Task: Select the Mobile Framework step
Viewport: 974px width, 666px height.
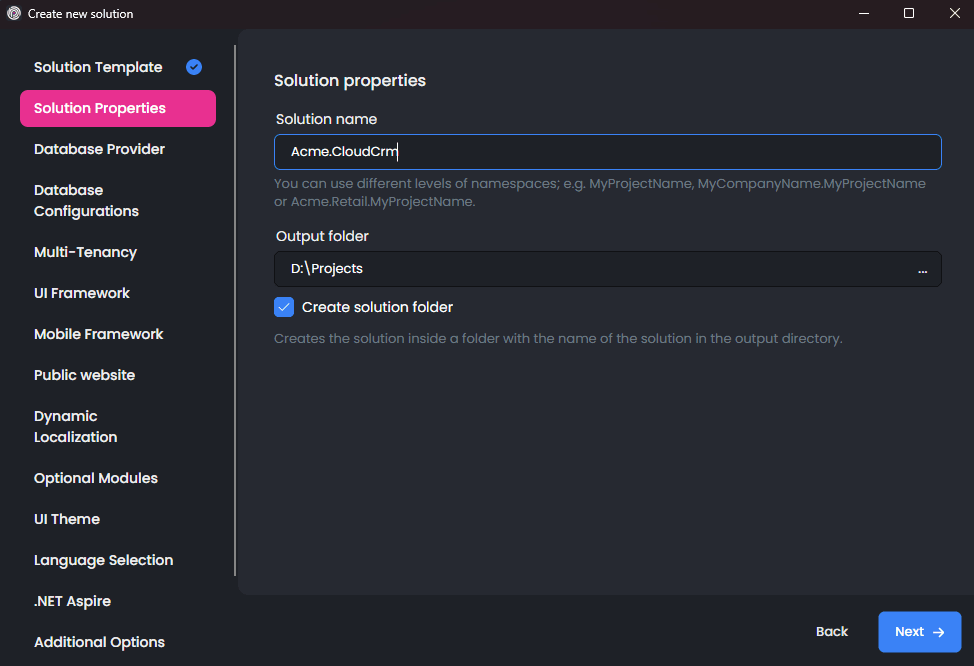Action: tap(98, 334)
